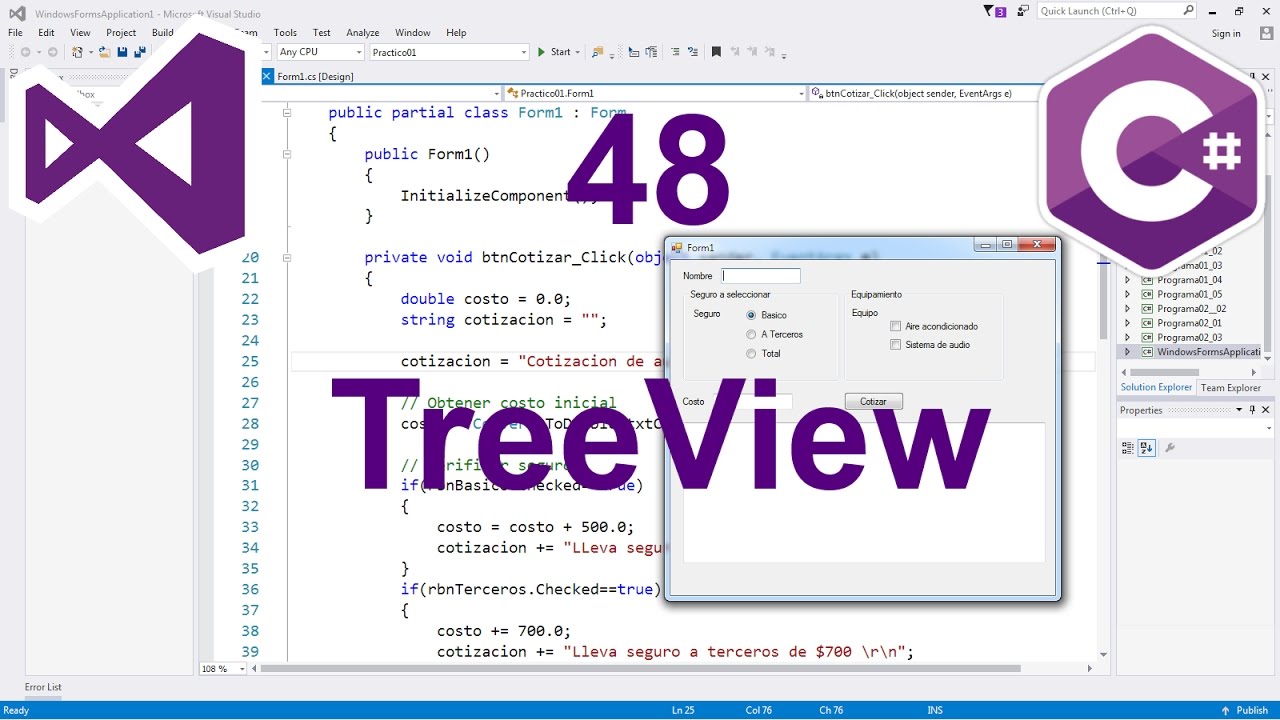The width and height of the screenshot is (1280, 720).
Task: Check the Sistema de audio checkbox
Action: [x=895, y=345]
